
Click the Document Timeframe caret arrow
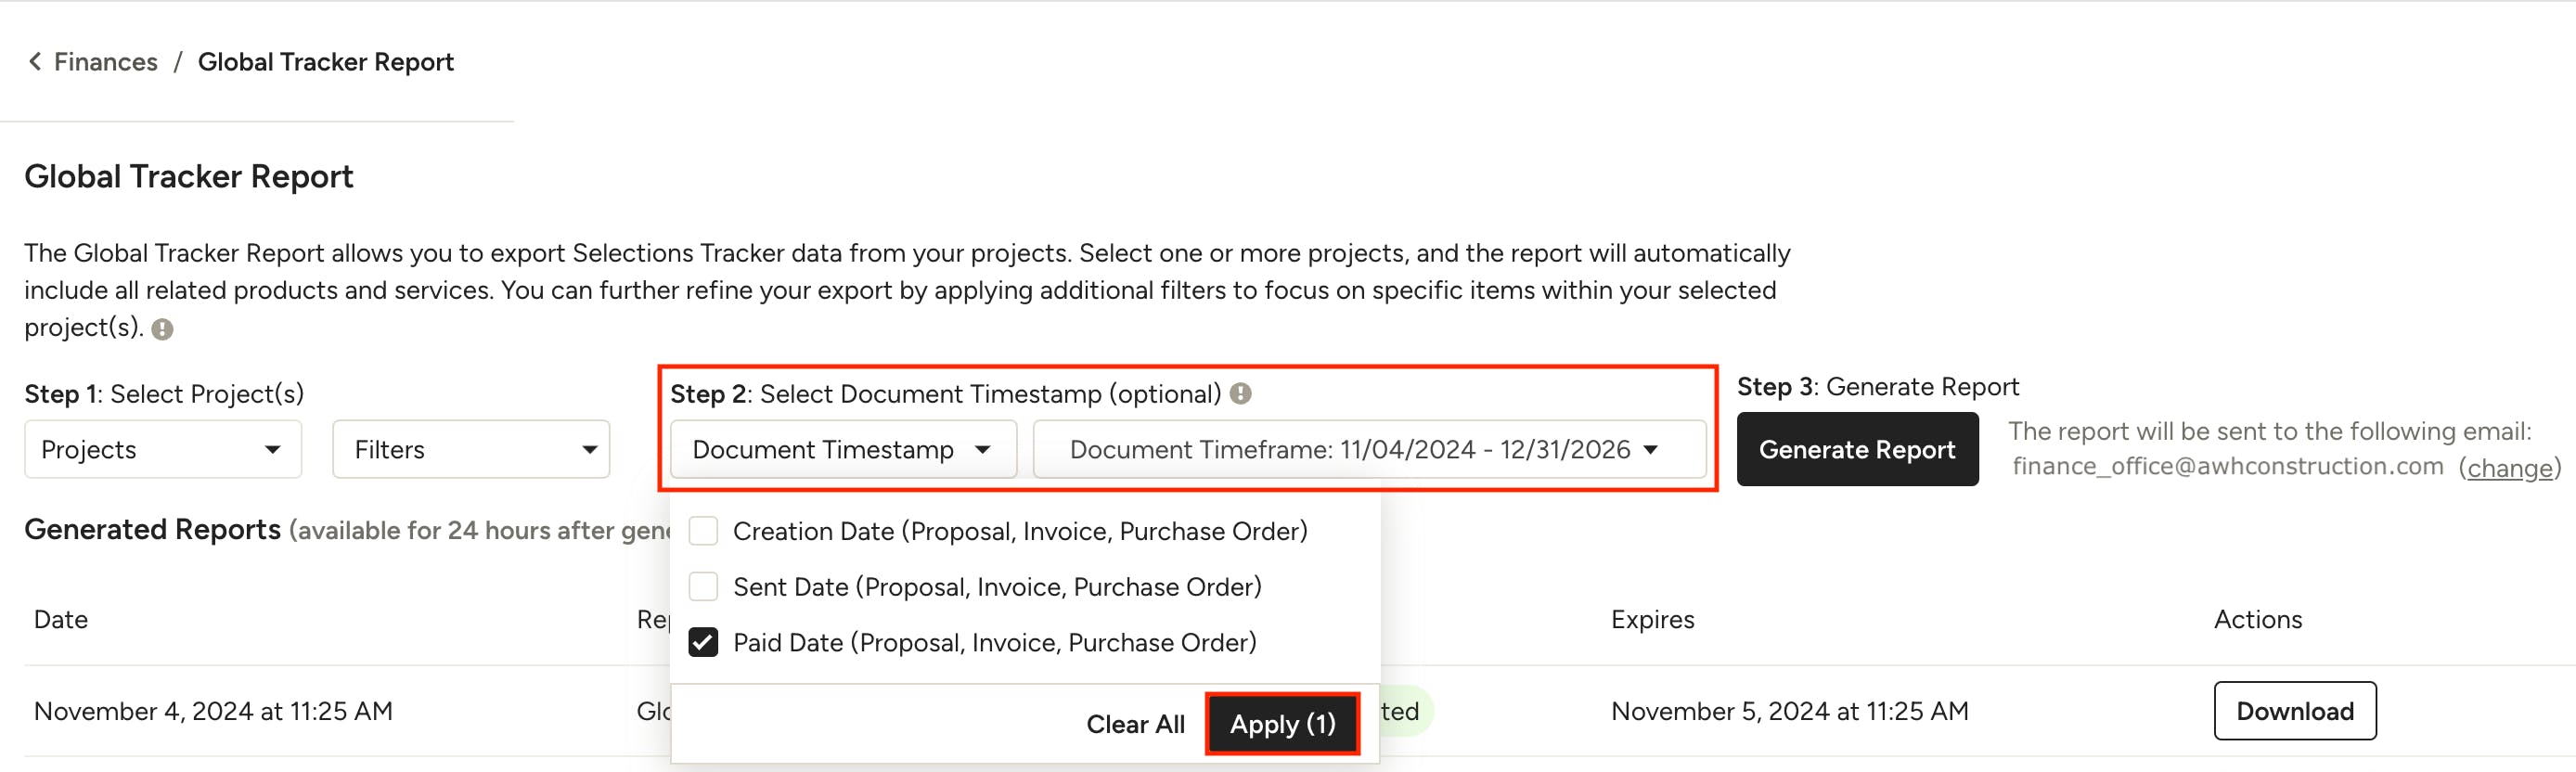click(1650, 450)
